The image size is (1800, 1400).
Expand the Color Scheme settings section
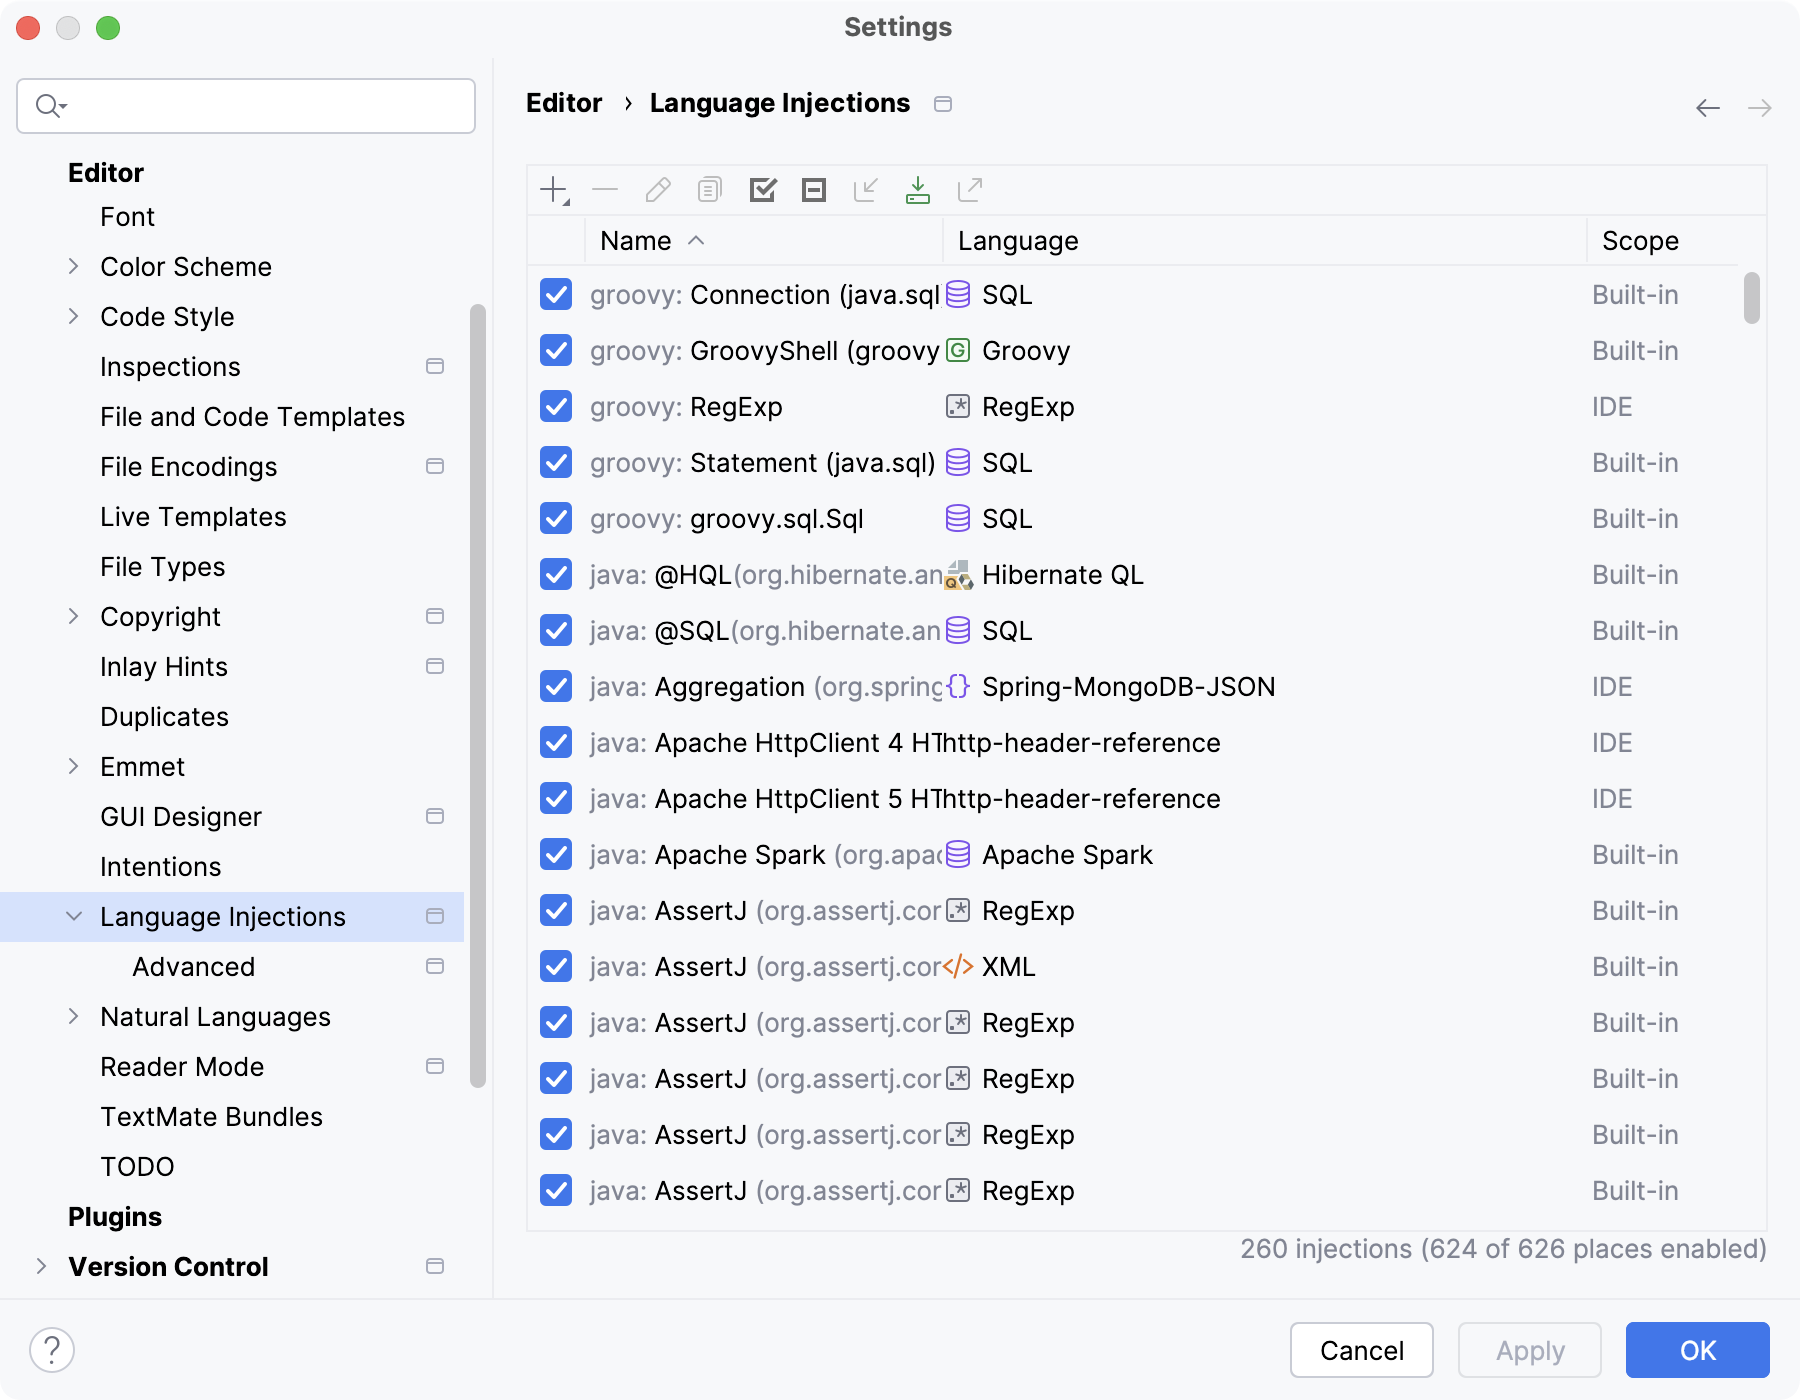(x=74, y=266)
